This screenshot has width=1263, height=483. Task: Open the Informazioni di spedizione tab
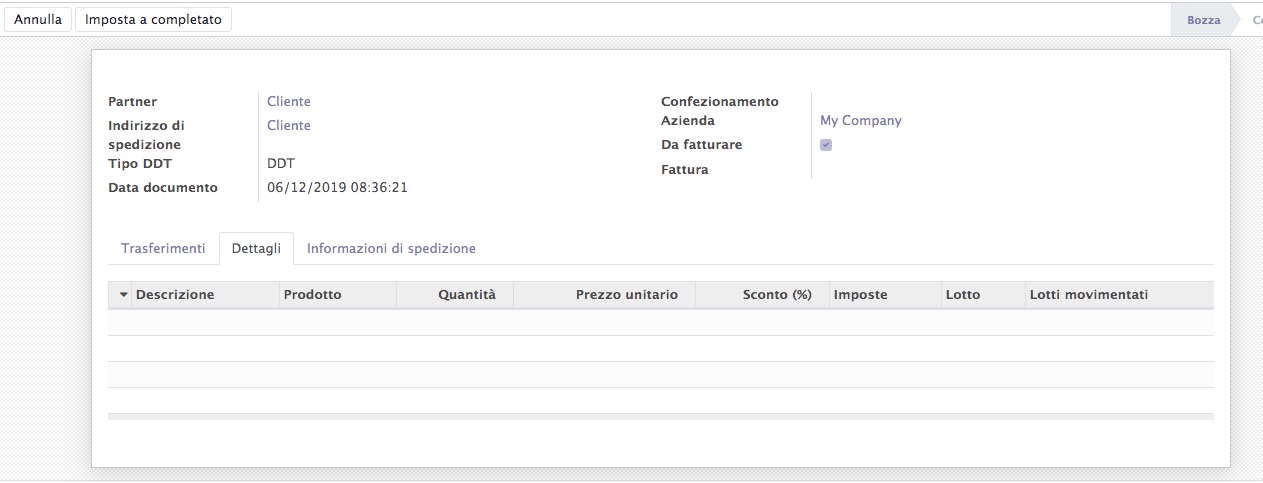click(x=391, y=248)
